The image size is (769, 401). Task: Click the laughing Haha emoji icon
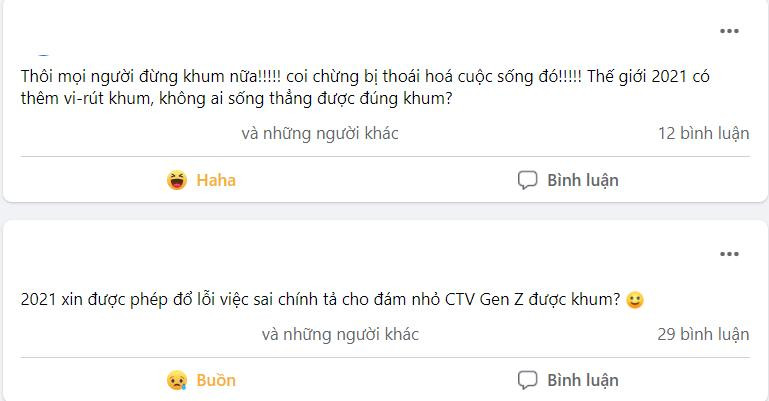[x=177, y=180]
